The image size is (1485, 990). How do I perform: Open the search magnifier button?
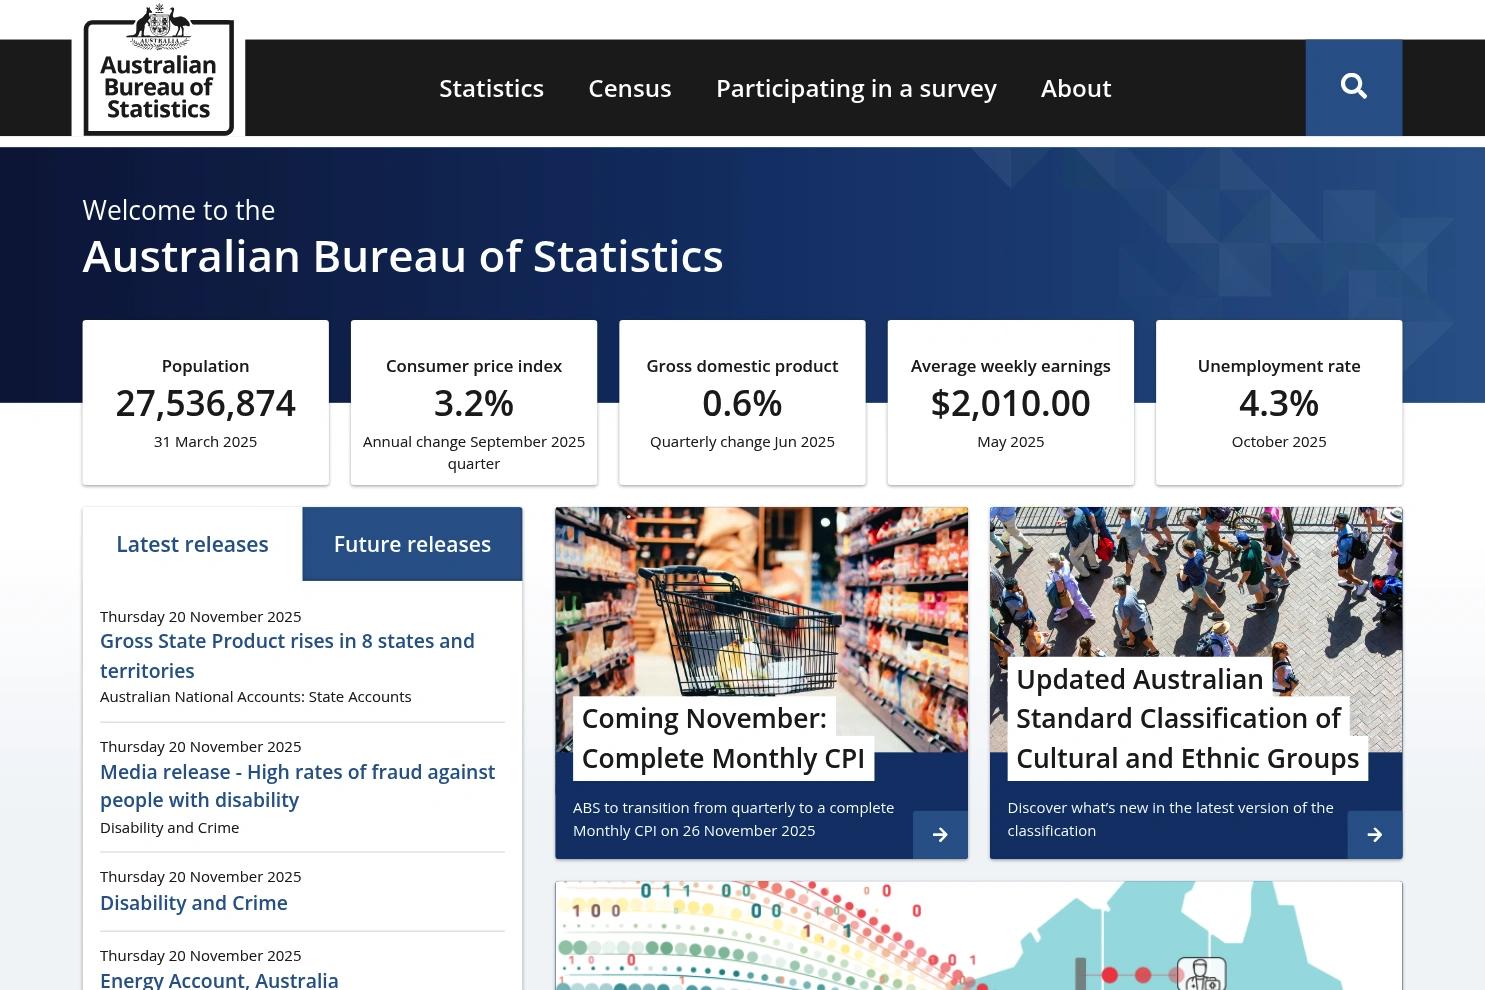point(1354,87)
